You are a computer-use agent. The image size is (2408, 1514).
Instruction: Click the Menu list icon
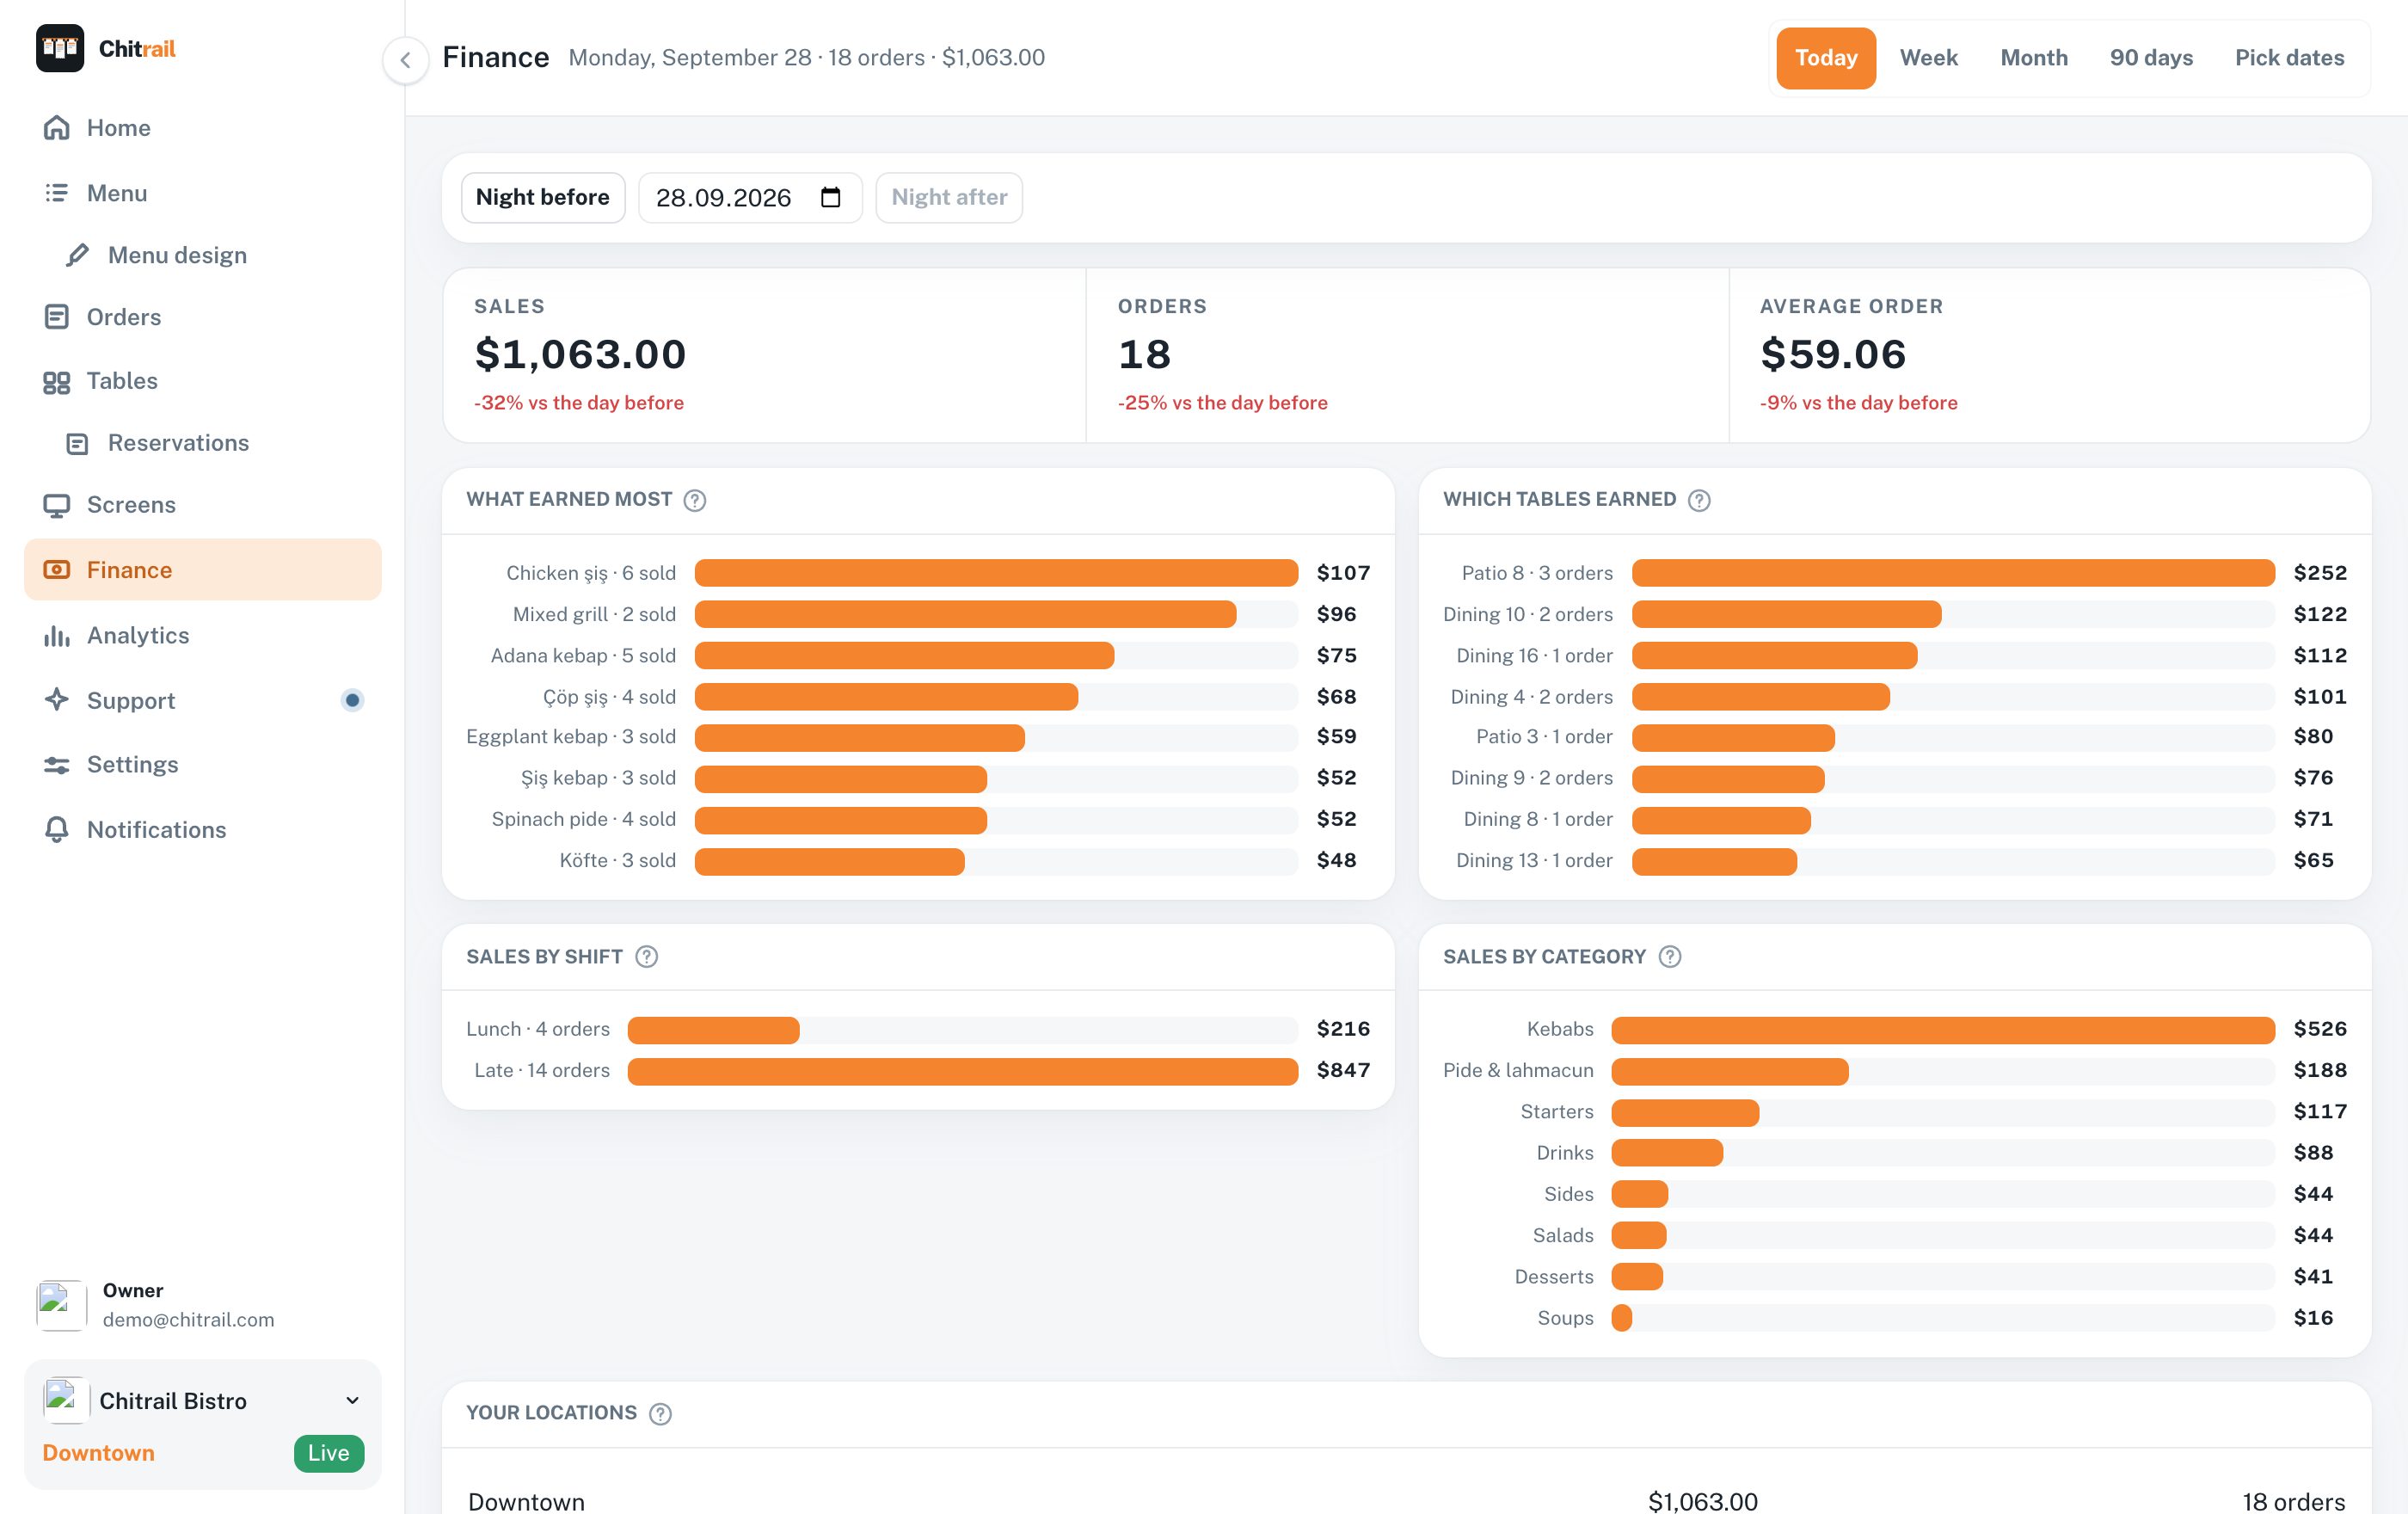[57, 193]
